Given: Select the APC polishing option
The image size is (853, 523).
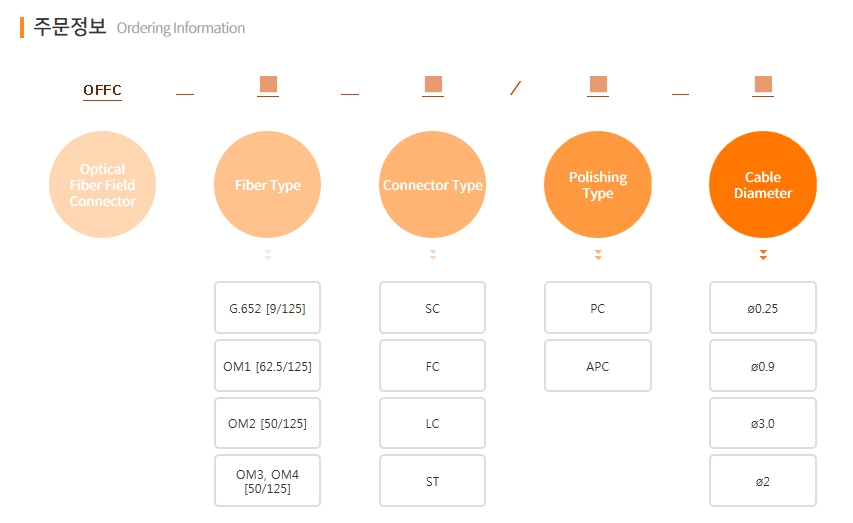Looking at the screenshot, I should point(597,366).
